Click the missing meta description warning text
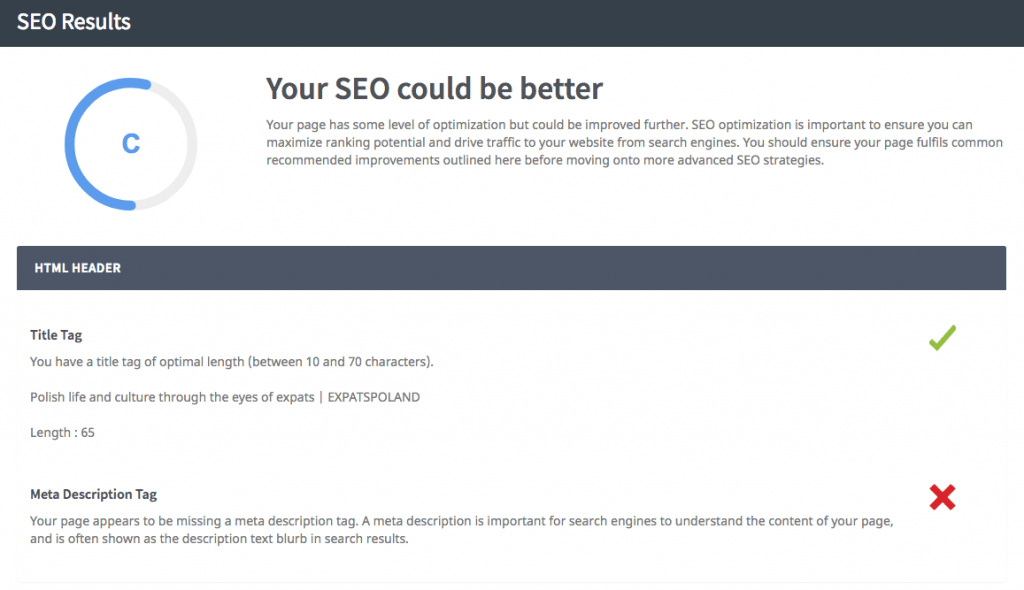 [x=460, y=528]
